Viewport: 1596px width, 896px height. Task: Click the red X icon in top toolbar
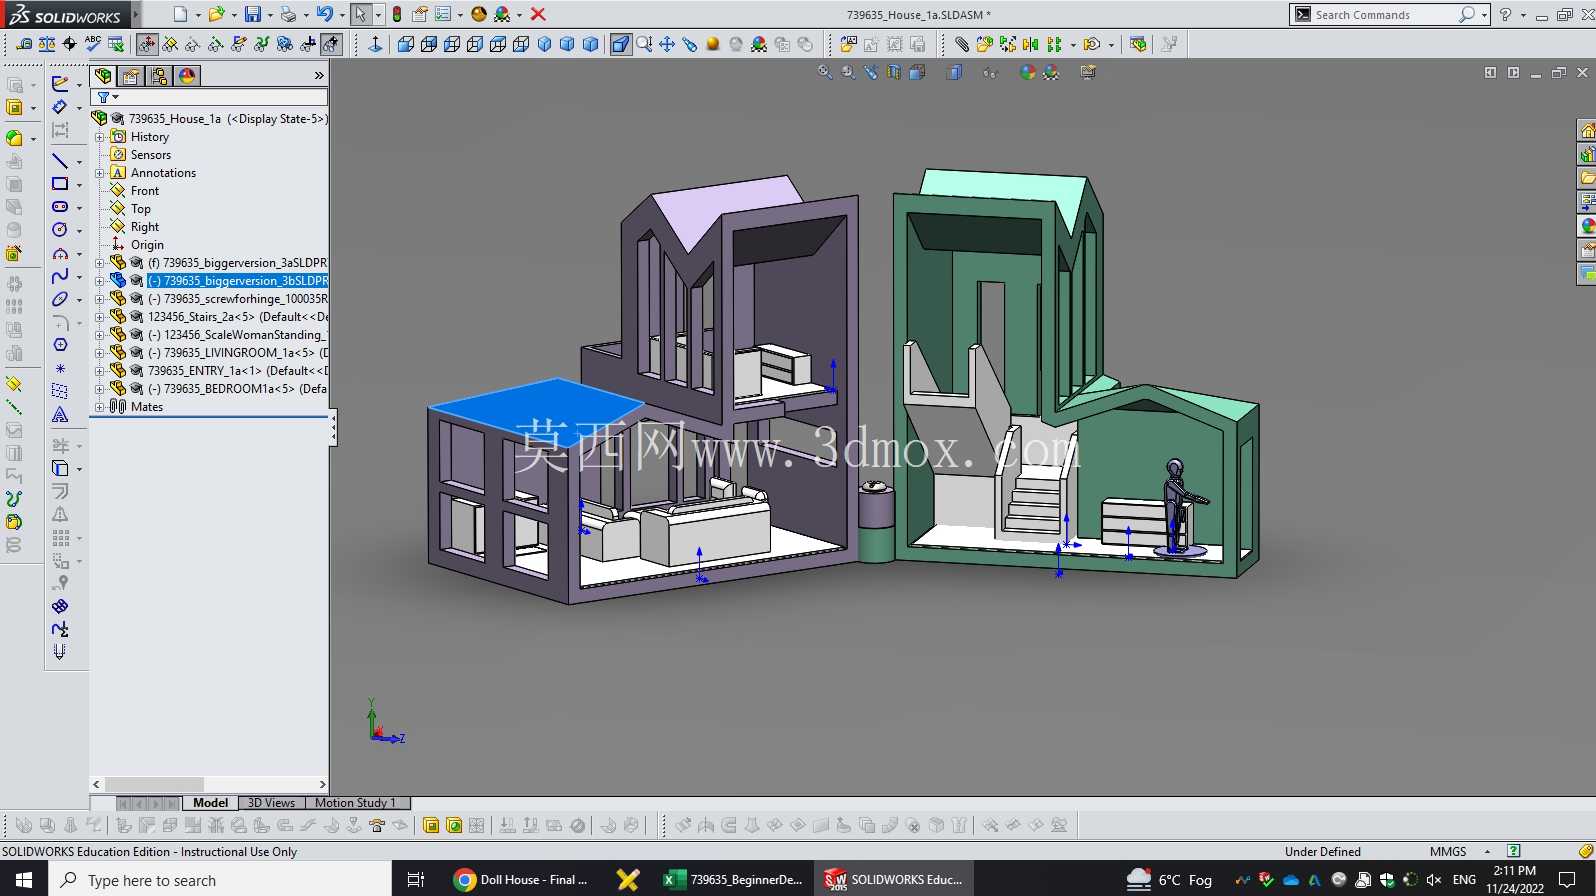[x=538, y=14]
